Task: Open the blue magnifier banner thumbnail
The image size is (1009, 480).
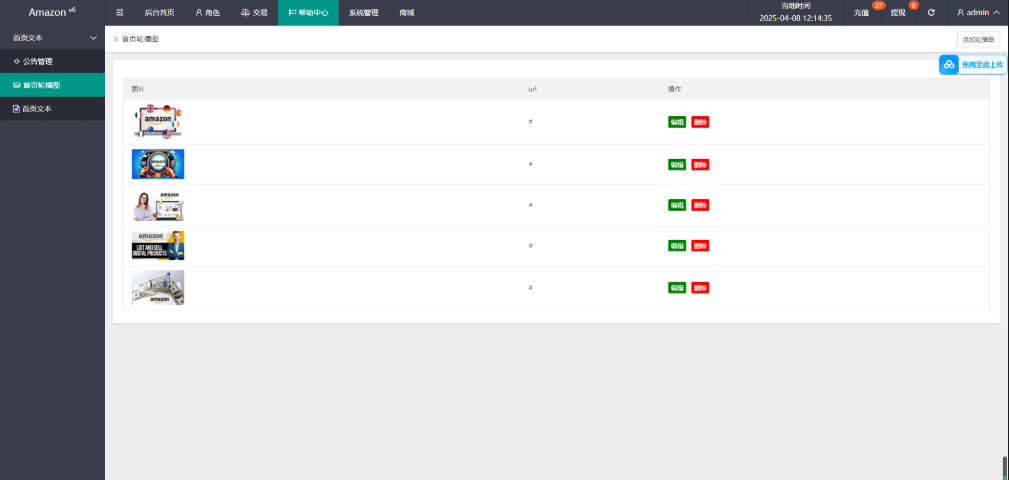Action: pos(158,164)
